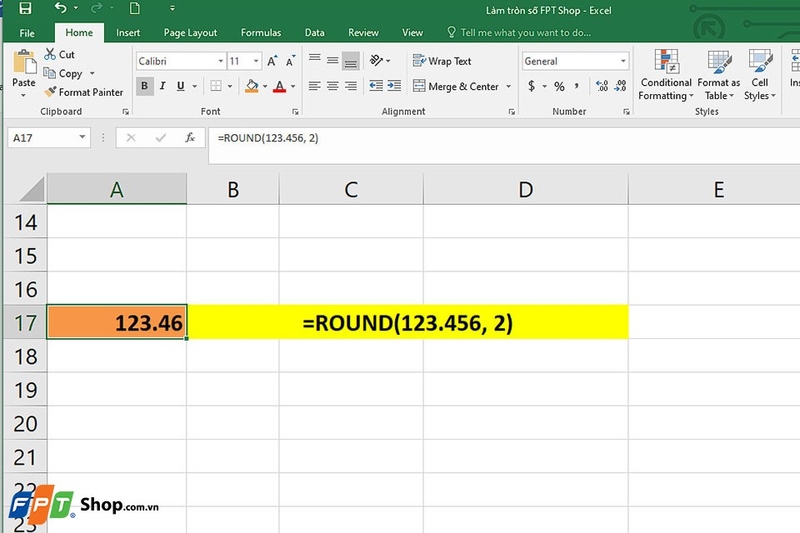Expand the Copy options arrow
The width and height of the screenshot is (800, 533).
[92, 73]
